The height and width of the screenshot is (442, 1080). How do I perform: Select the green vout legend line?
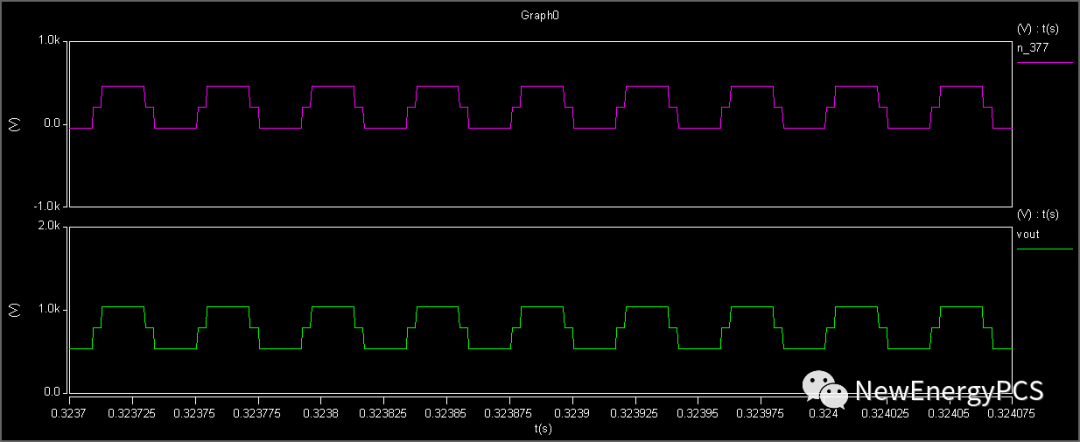(x=1044, y=248)
